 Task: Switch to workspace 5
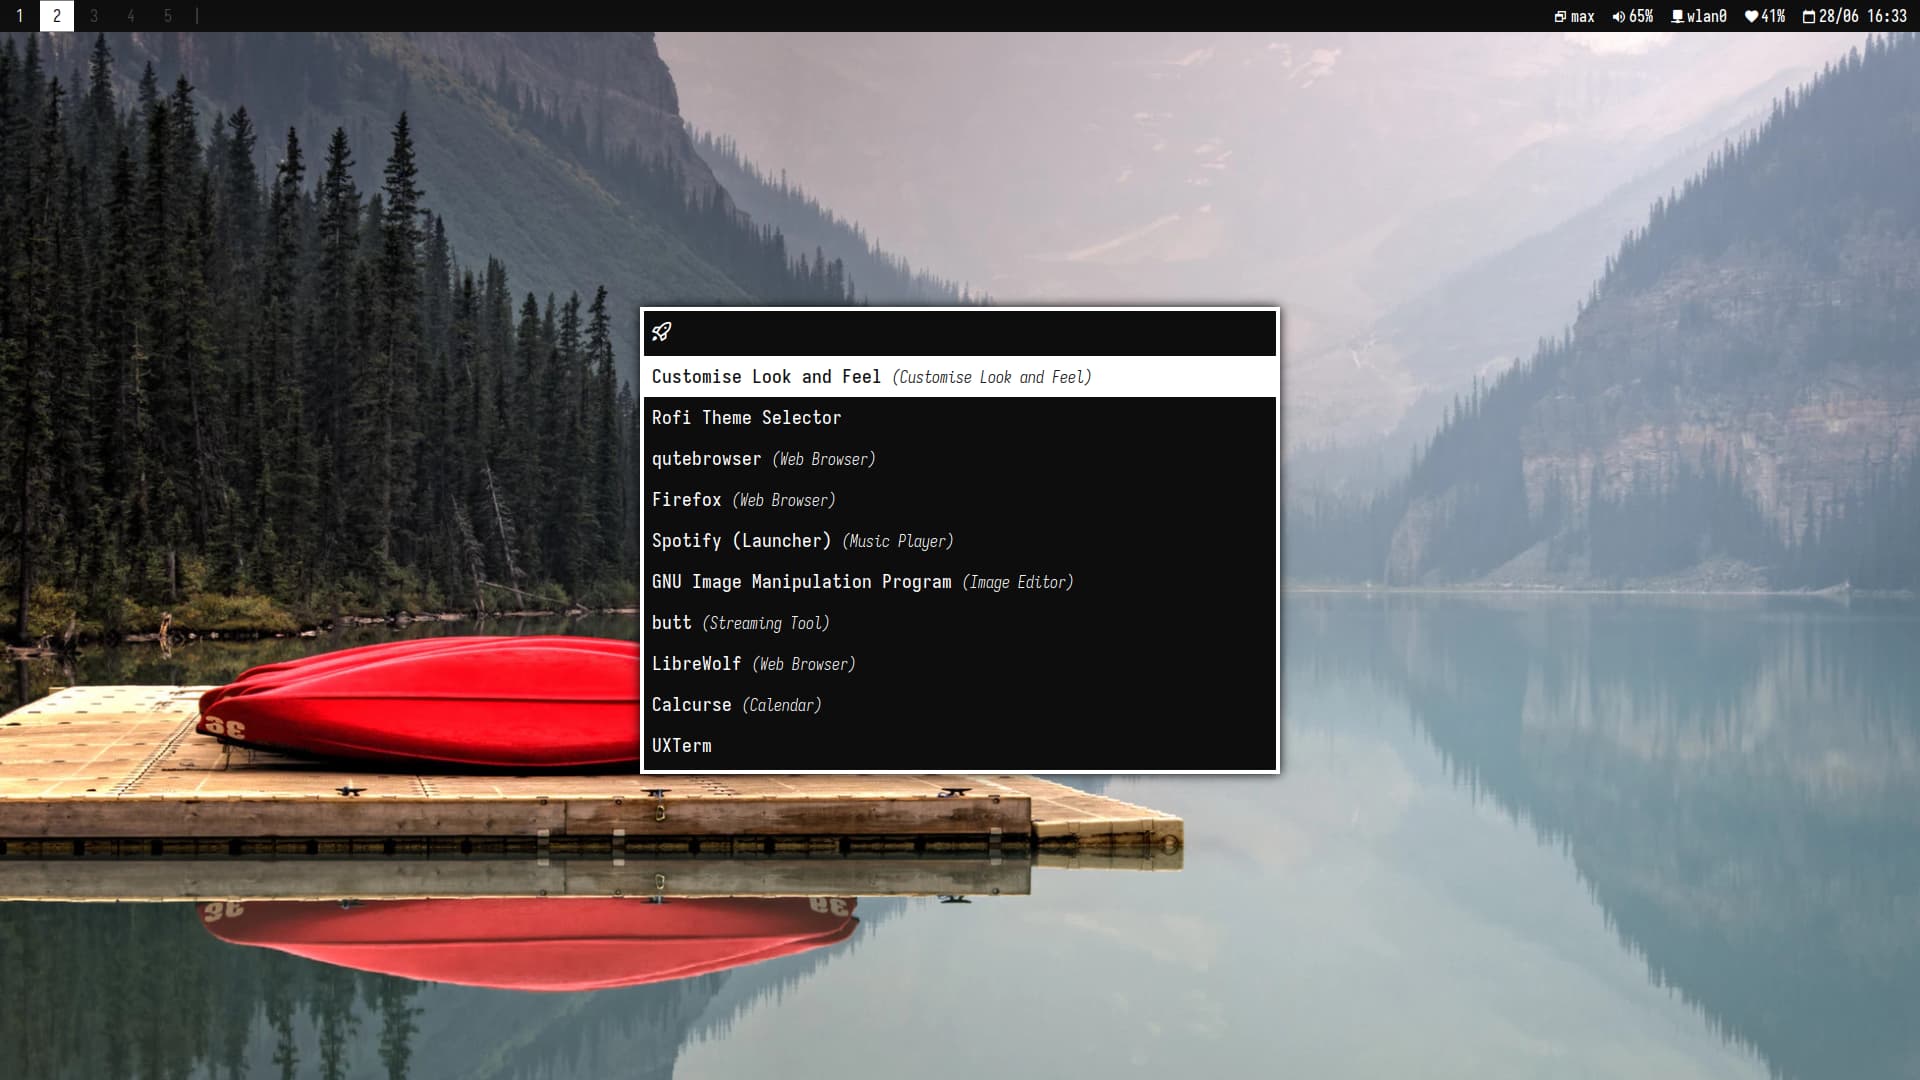(168, 16)
